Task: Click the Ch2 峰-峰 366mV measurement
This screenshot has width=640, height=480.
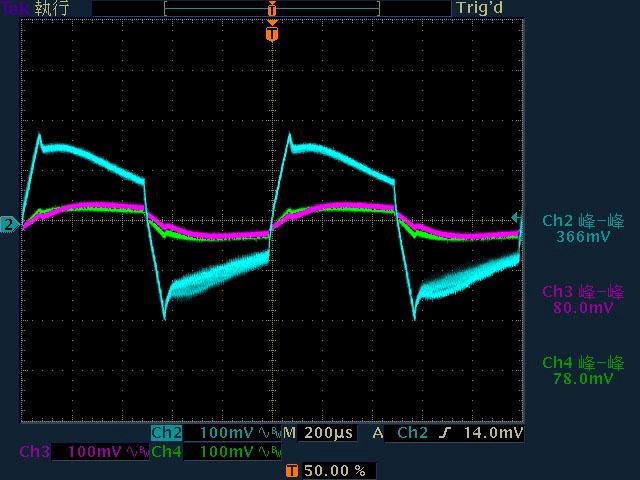Action: point(583,228)
